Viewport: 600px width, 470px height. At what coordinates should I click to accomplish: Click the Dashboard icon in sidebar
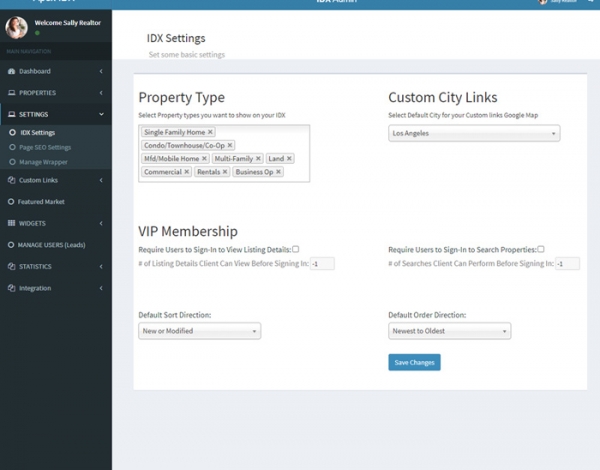(11, 72)
